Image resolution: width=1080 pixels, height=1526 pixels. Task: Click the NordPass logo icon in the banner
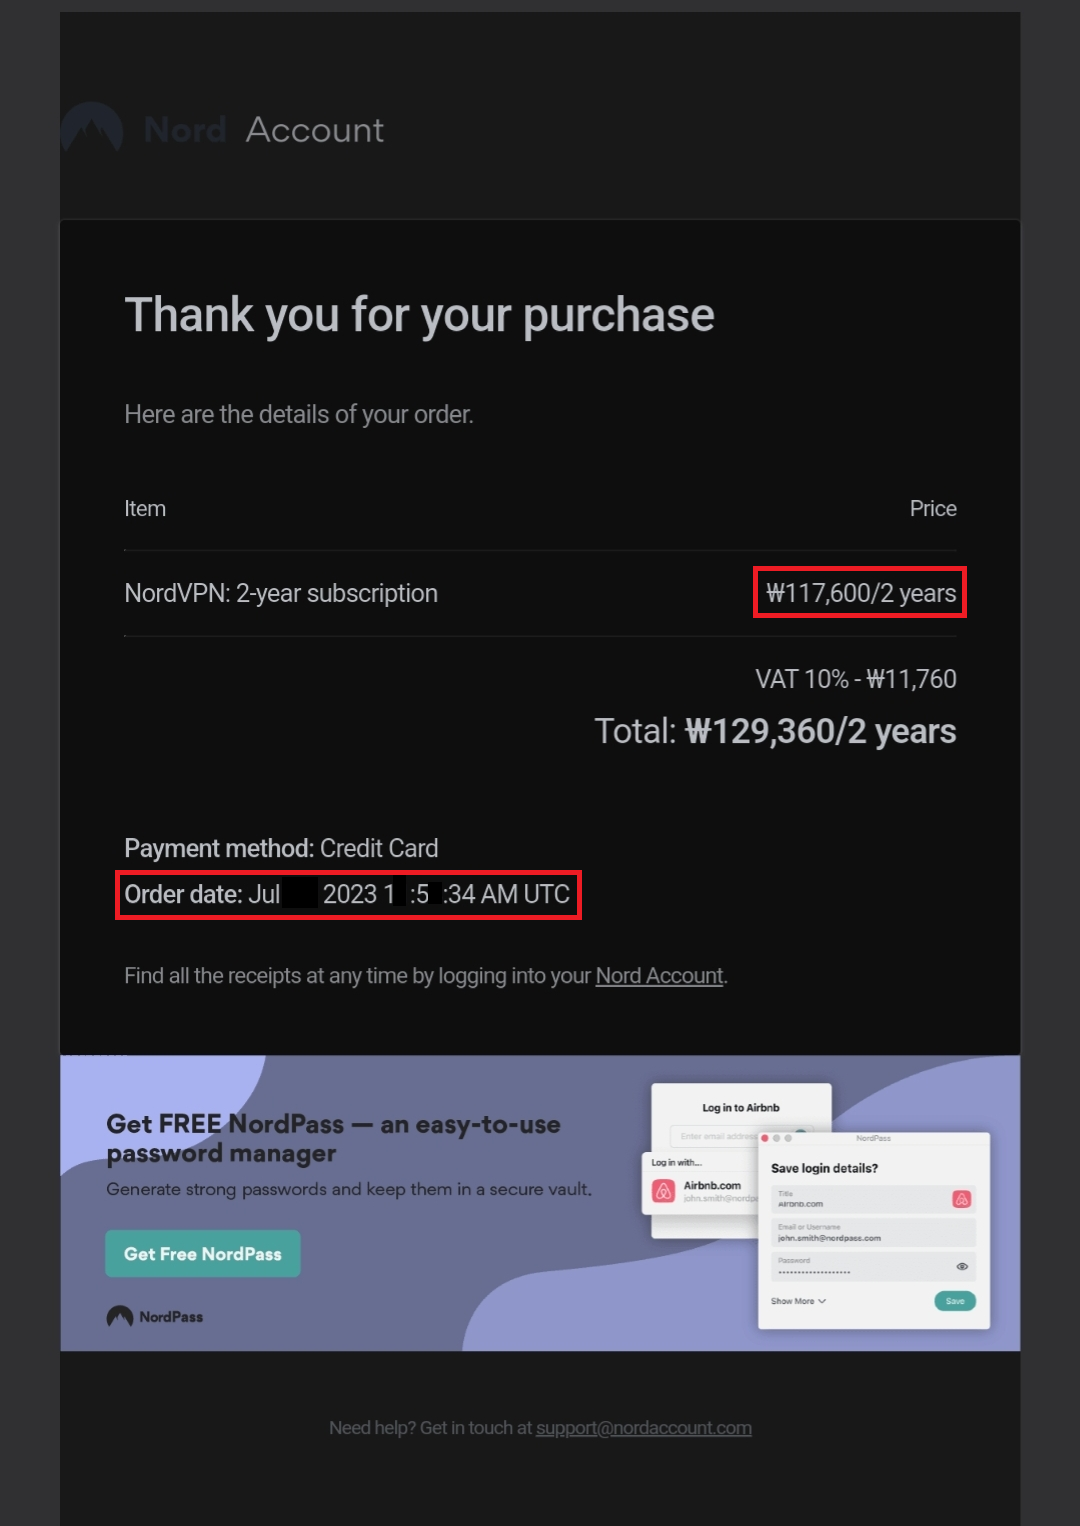coord(120,1316)
